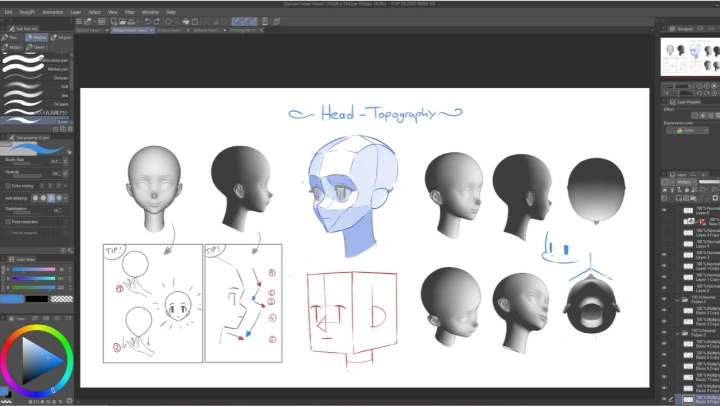Hide Folder 2 using its eye icon

(x=664, y=299)
